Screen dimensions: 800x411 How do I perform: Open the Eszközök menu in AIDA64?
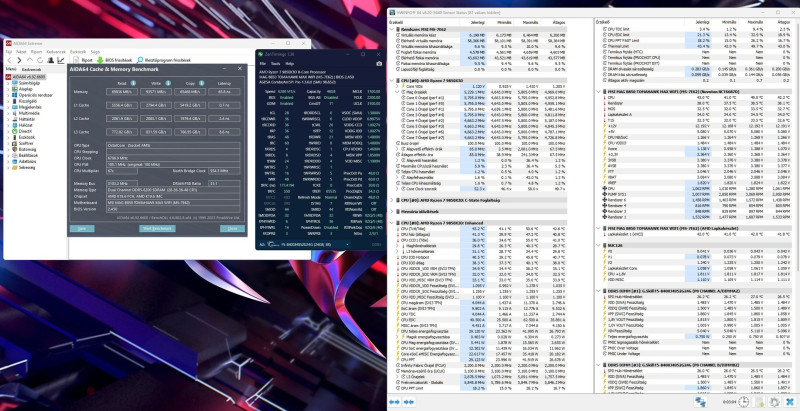(78, 52)
